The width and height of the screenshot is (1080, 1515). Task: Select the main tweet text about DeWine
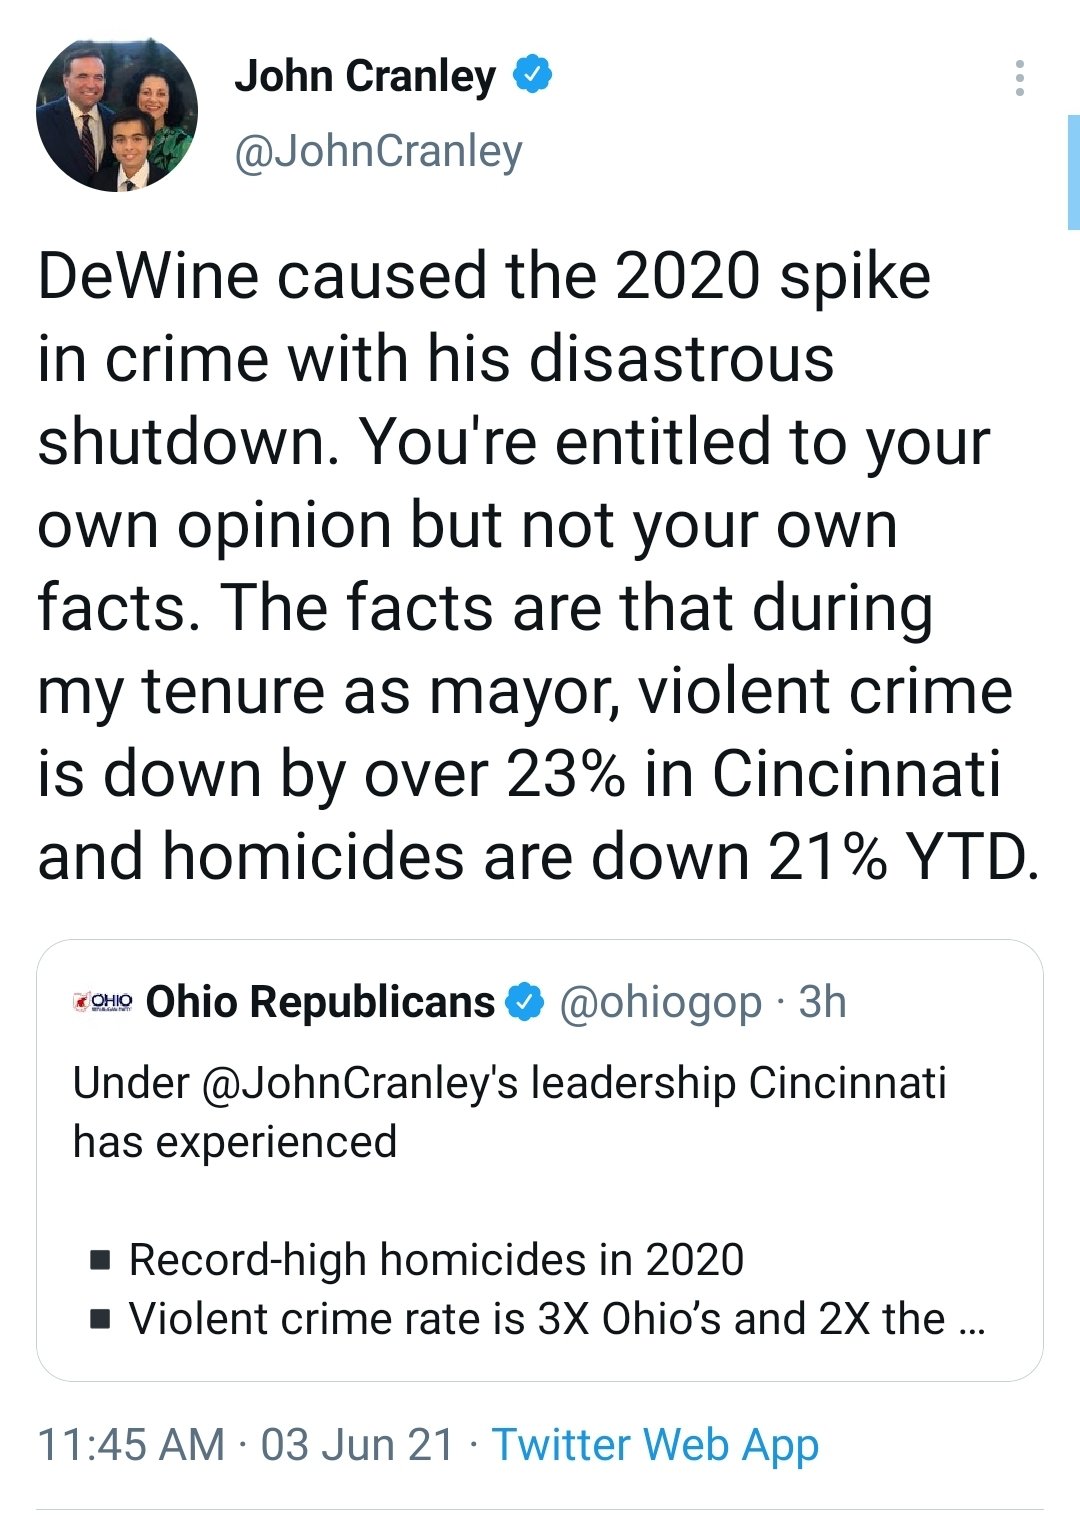538,566
